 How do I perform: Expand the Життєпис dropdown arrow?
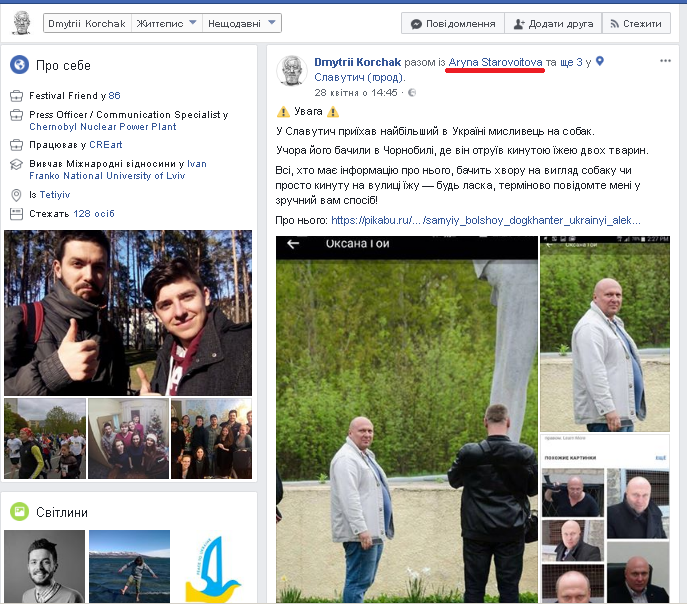tap(192, 22)
